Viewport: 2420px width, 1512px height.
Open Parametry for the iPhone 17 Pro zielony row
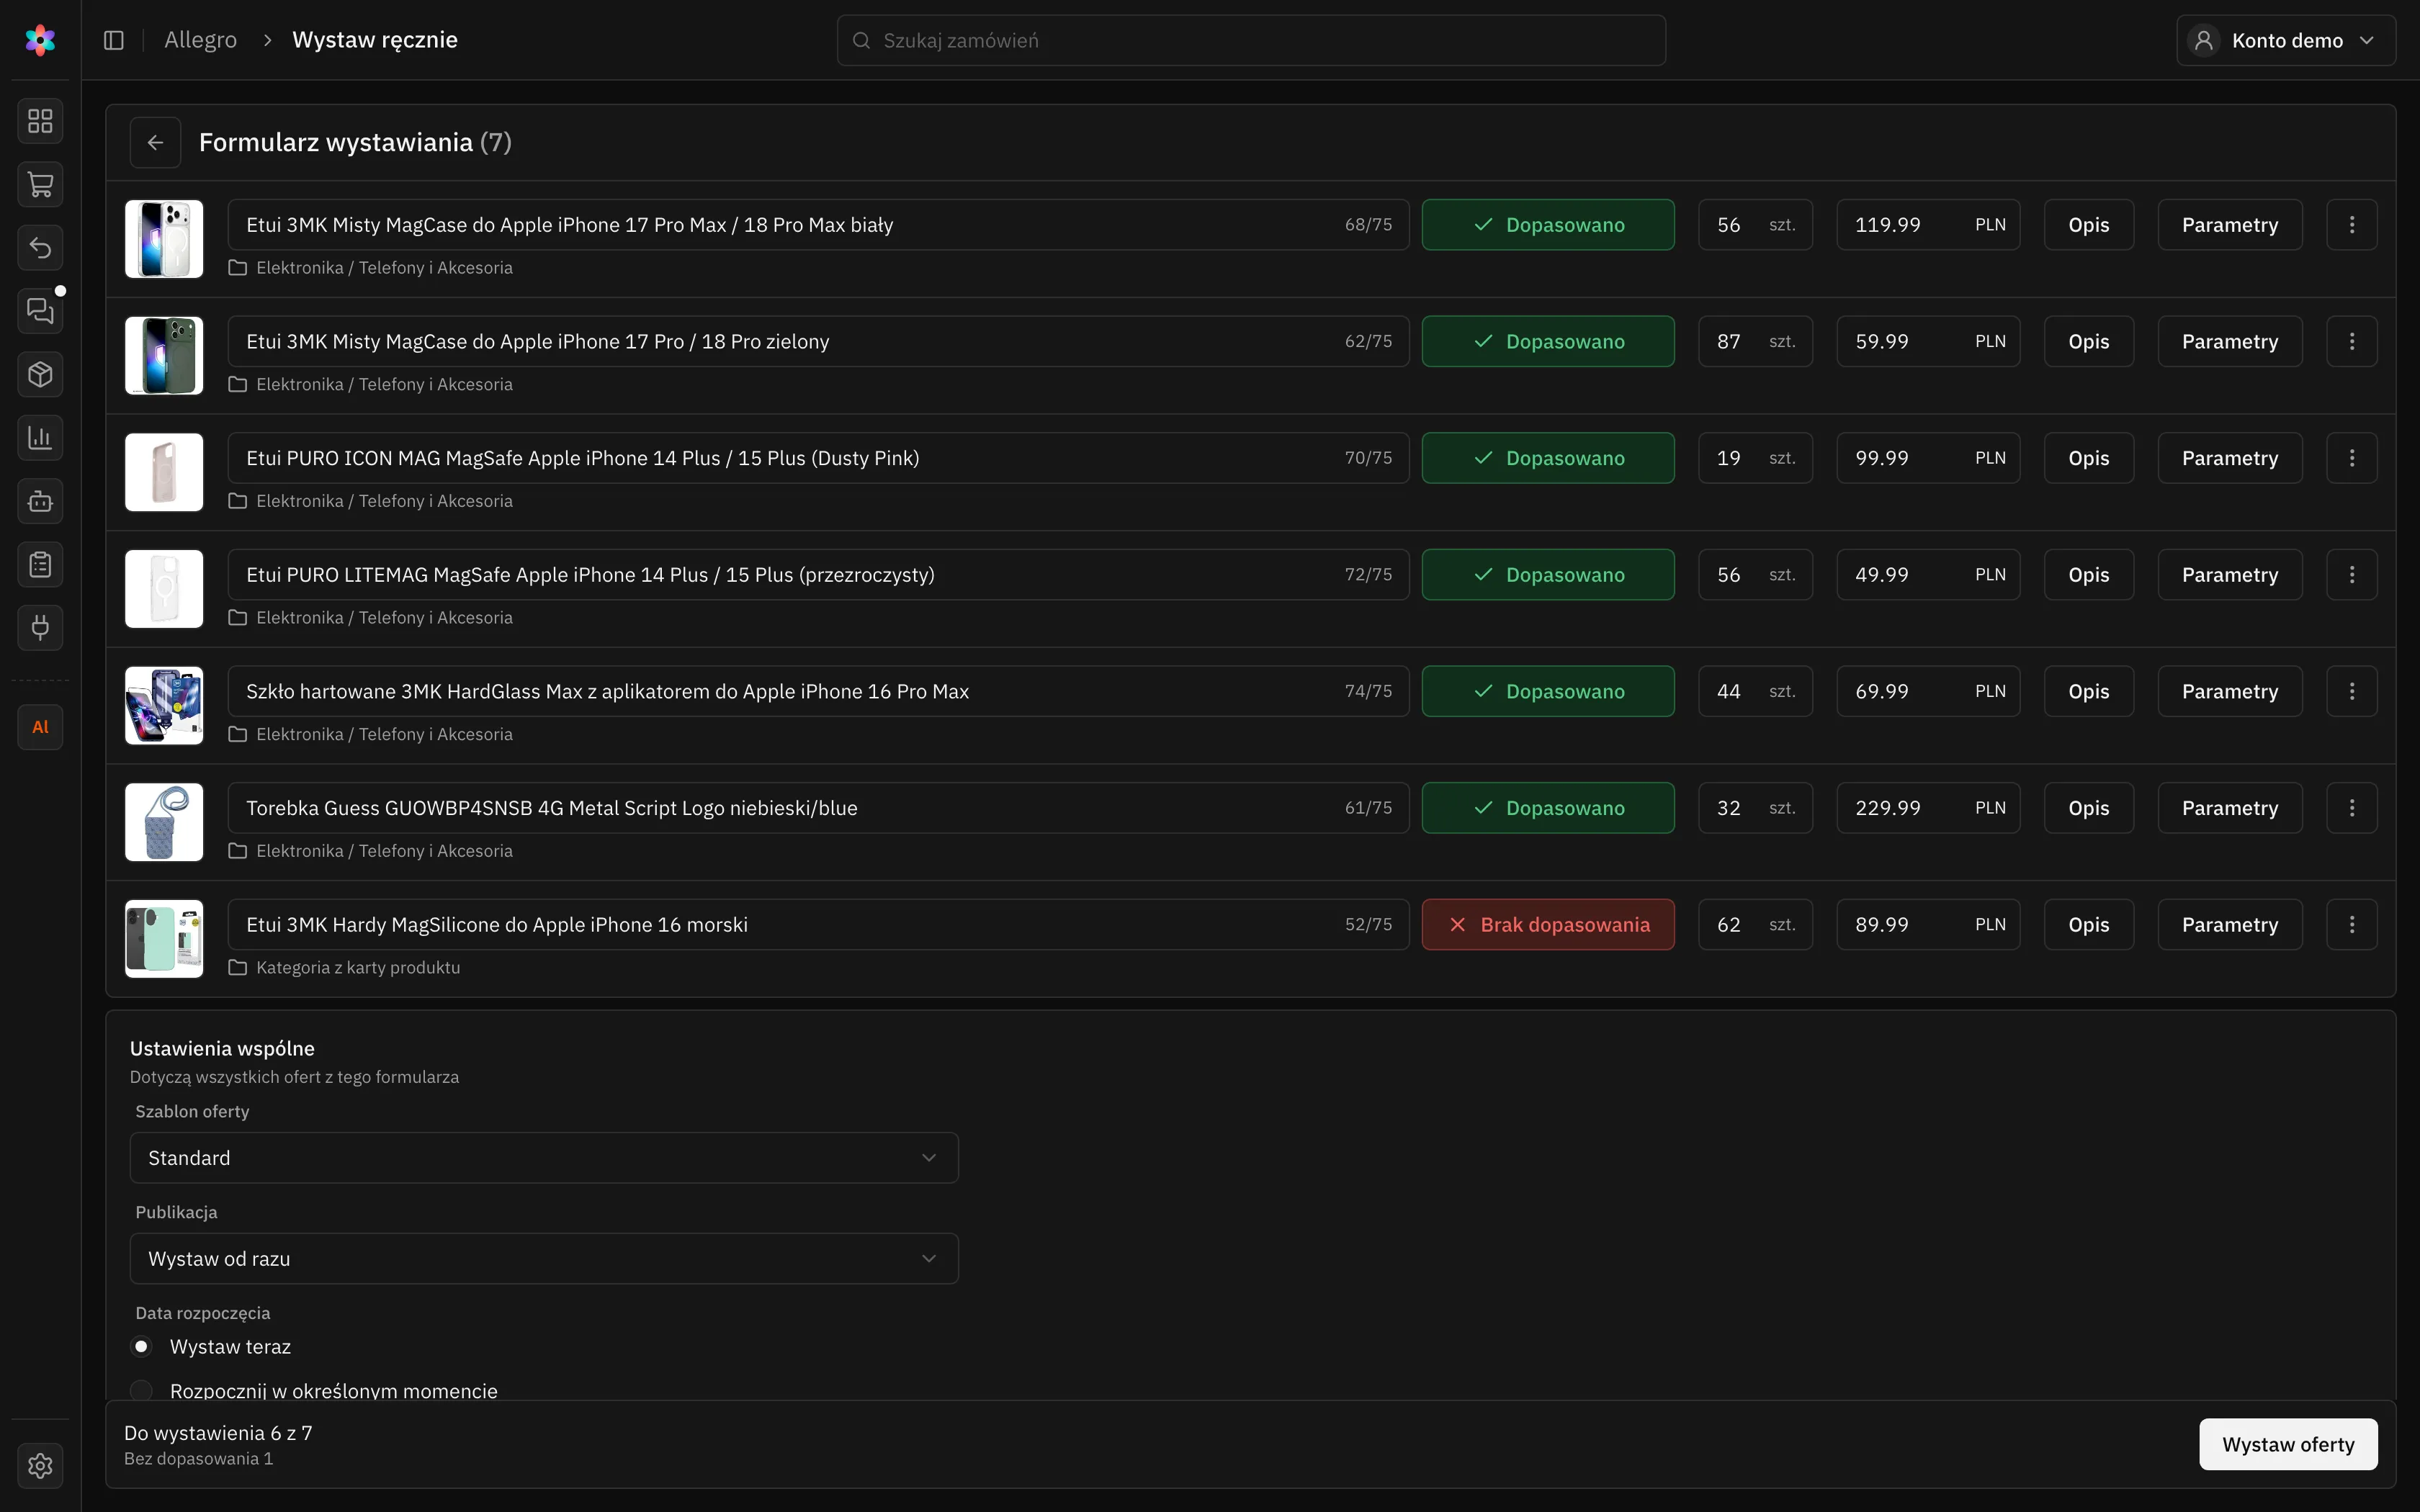pos(2230,342)
